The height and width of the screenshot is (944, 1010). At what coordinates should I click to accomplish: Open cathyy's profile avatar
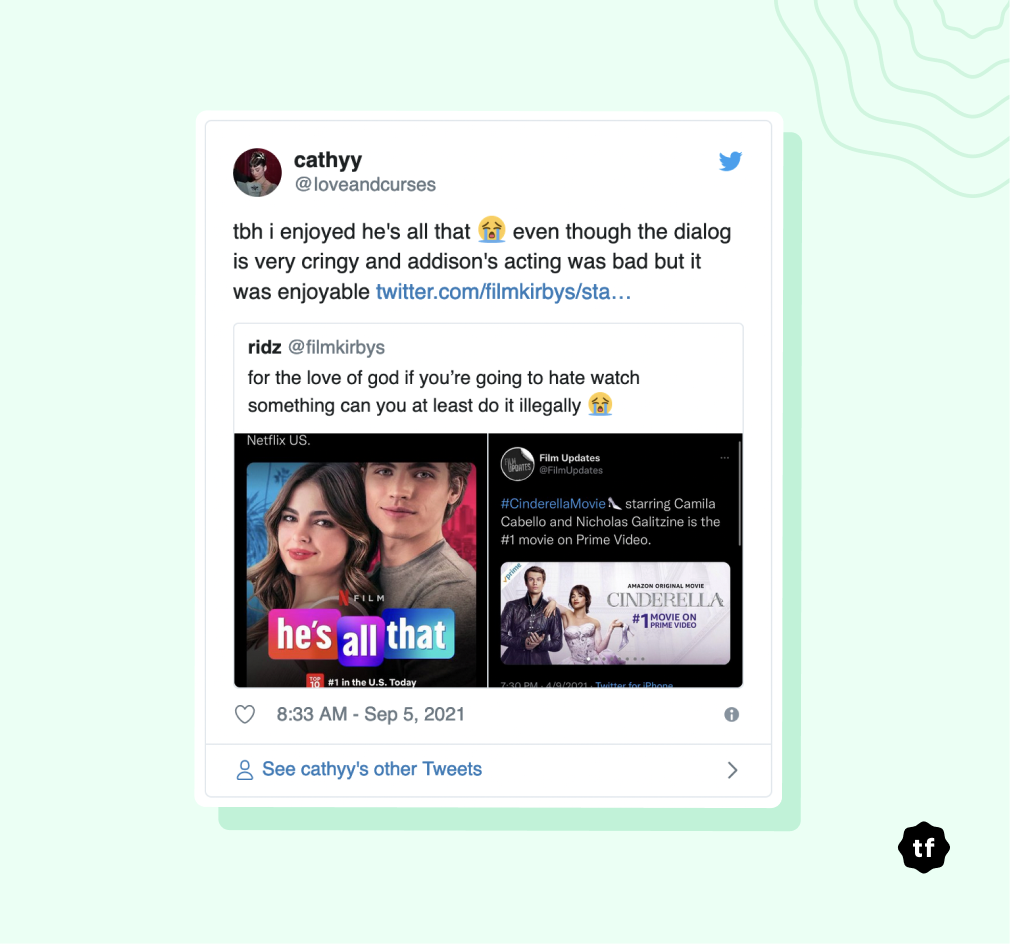[257, 173]
